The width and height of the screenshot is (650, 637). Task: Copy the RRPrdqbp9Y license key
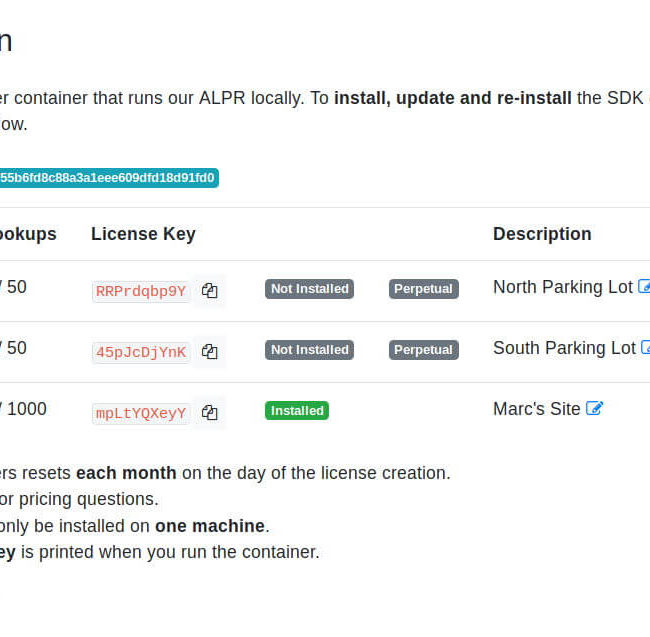pos(209,291)
